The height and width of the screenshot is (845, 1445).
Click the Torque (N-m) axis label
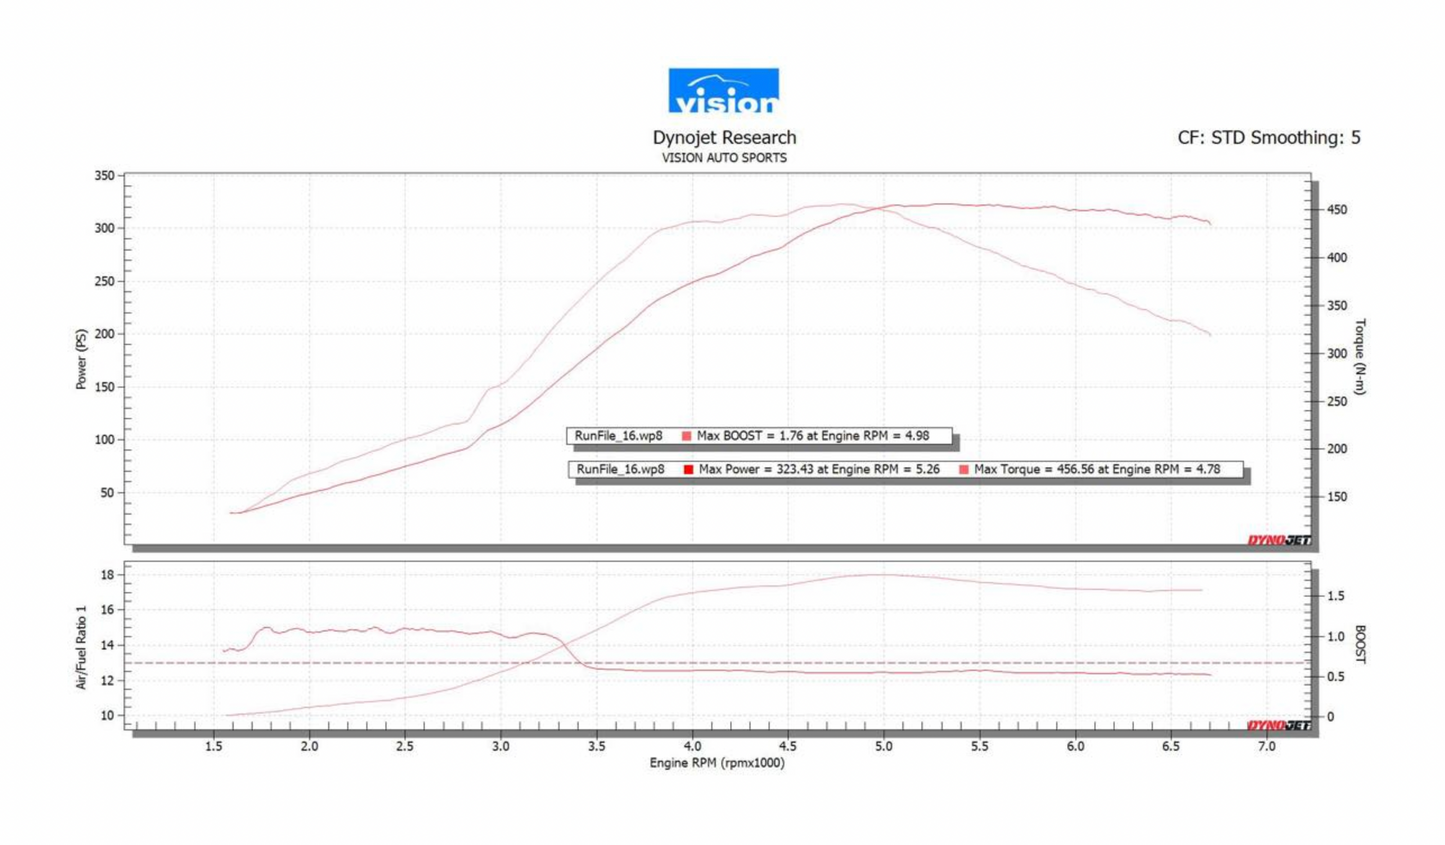1360,357
